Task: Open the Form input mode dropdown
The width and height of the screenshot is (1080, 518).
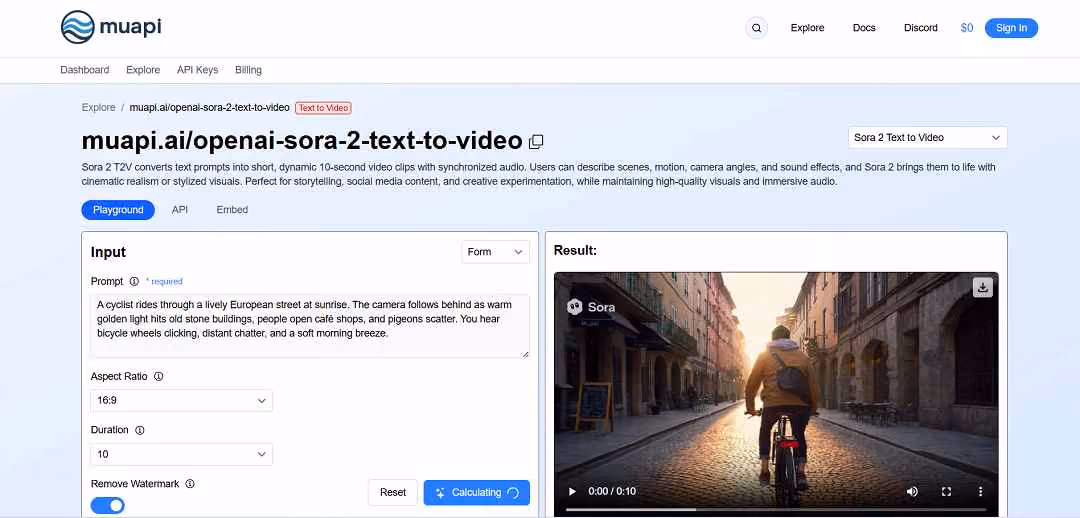Action: (495, 252)
